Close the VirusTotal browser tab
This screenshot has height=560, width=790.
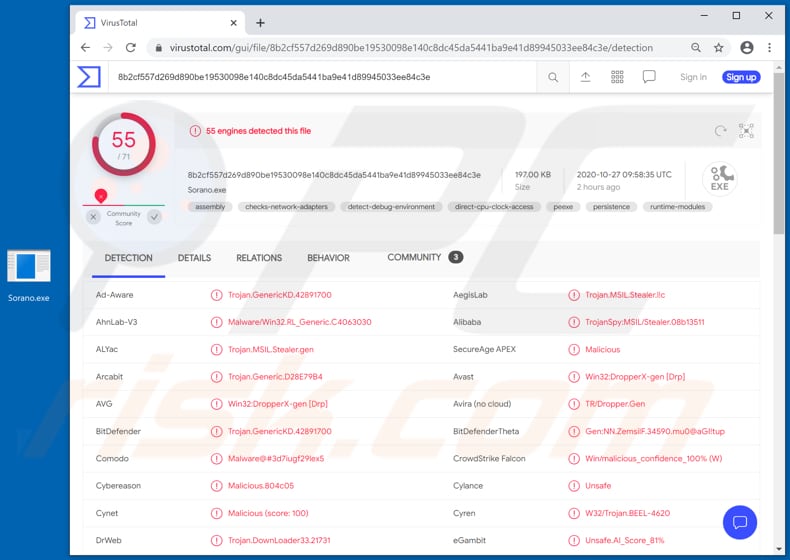click(x=233, y=23)
